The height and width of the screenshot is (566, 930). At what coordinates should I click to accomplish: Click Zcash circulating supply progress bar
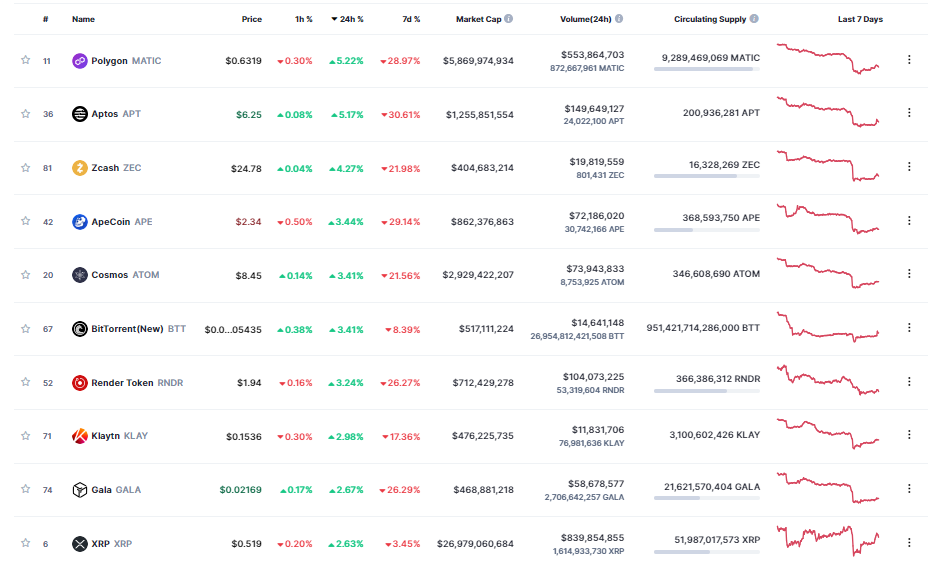tap(707, 176)
